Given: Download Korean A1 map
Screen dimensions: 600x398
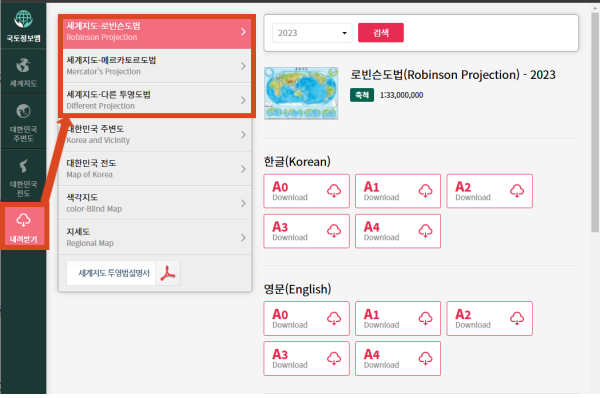Looking at the screenshot, I should 398,191.
